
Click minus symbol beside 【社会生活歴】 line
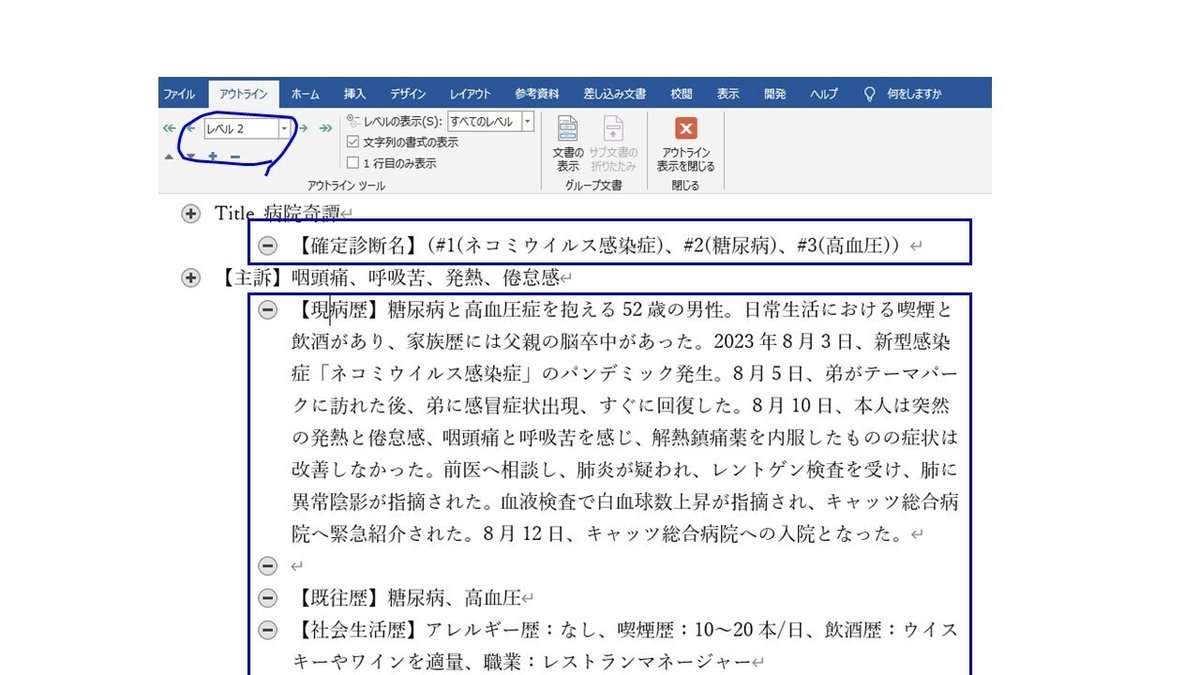click(x=267, y=630)
